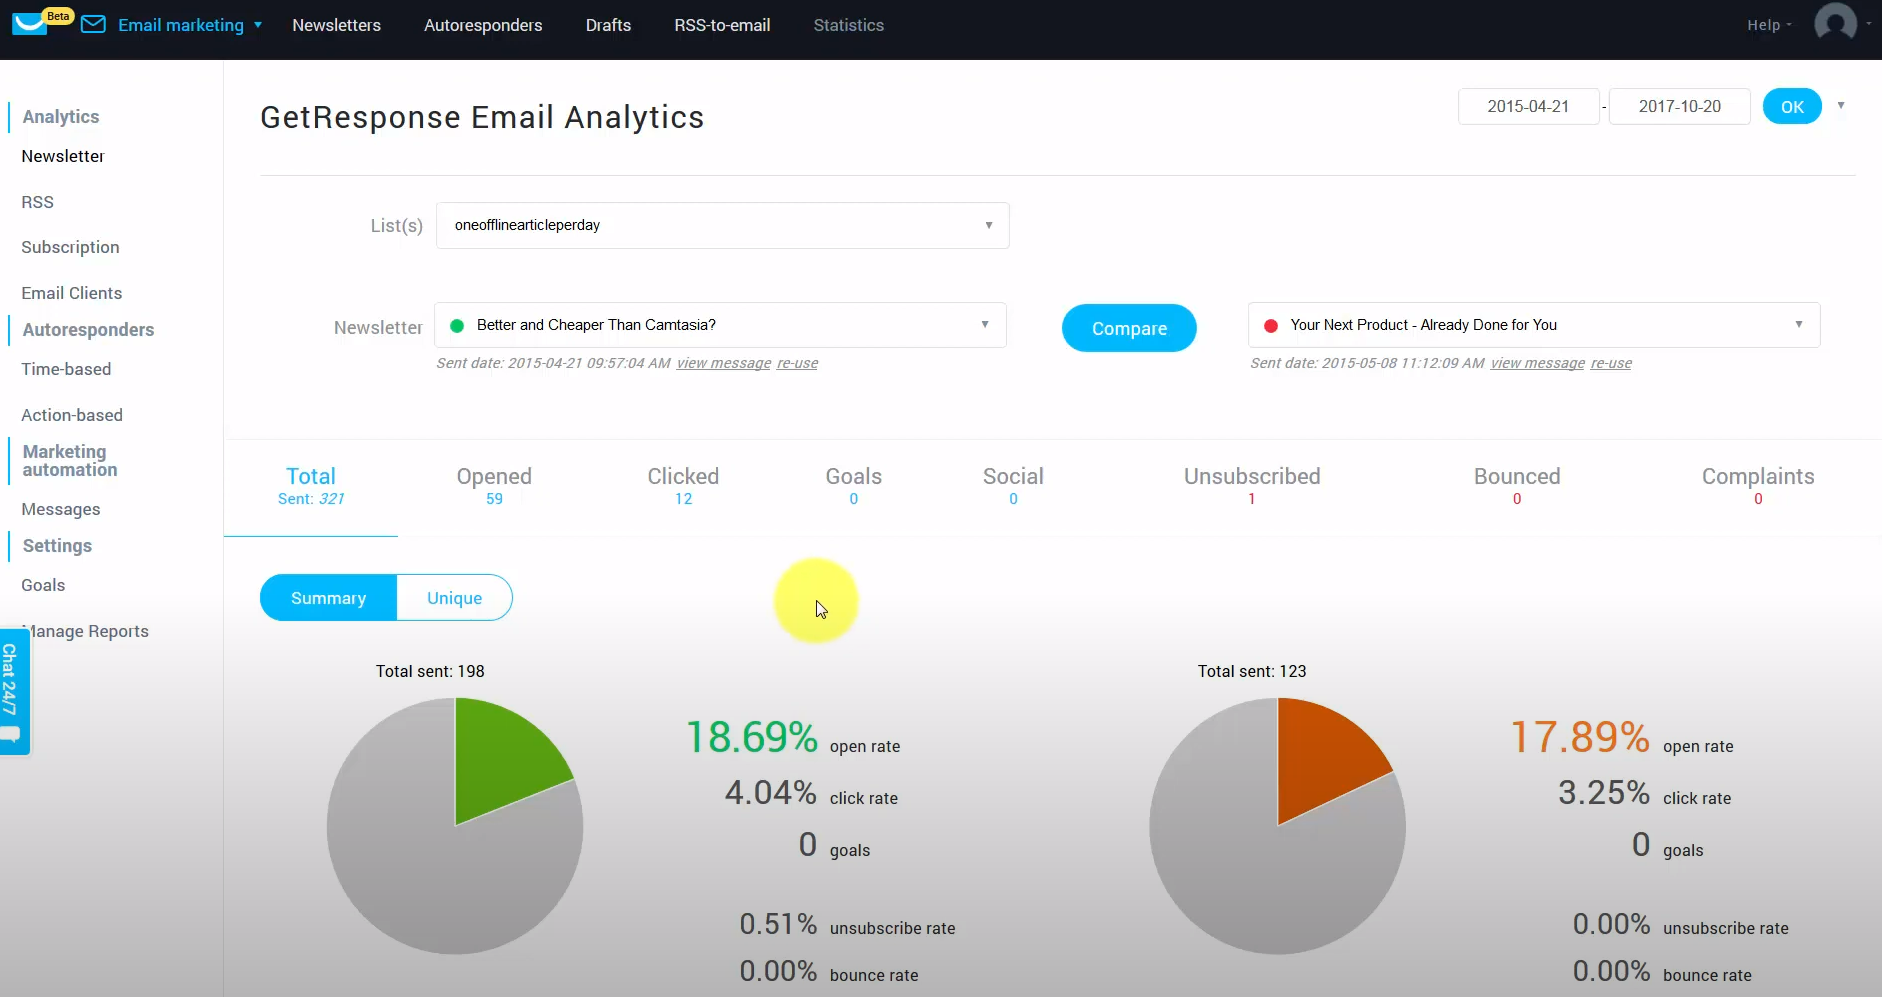The width and height of the screenshot is (1882, 997).
Task: Click the start date field 2015-04-21
Action: (1527, 107)
